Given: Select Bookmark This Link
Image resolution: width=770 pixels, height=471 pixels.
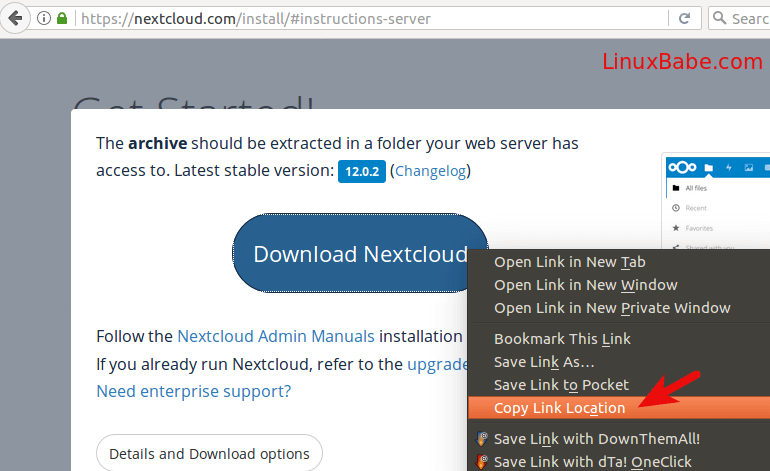Looking at the screenshot, I should (562, 339).
